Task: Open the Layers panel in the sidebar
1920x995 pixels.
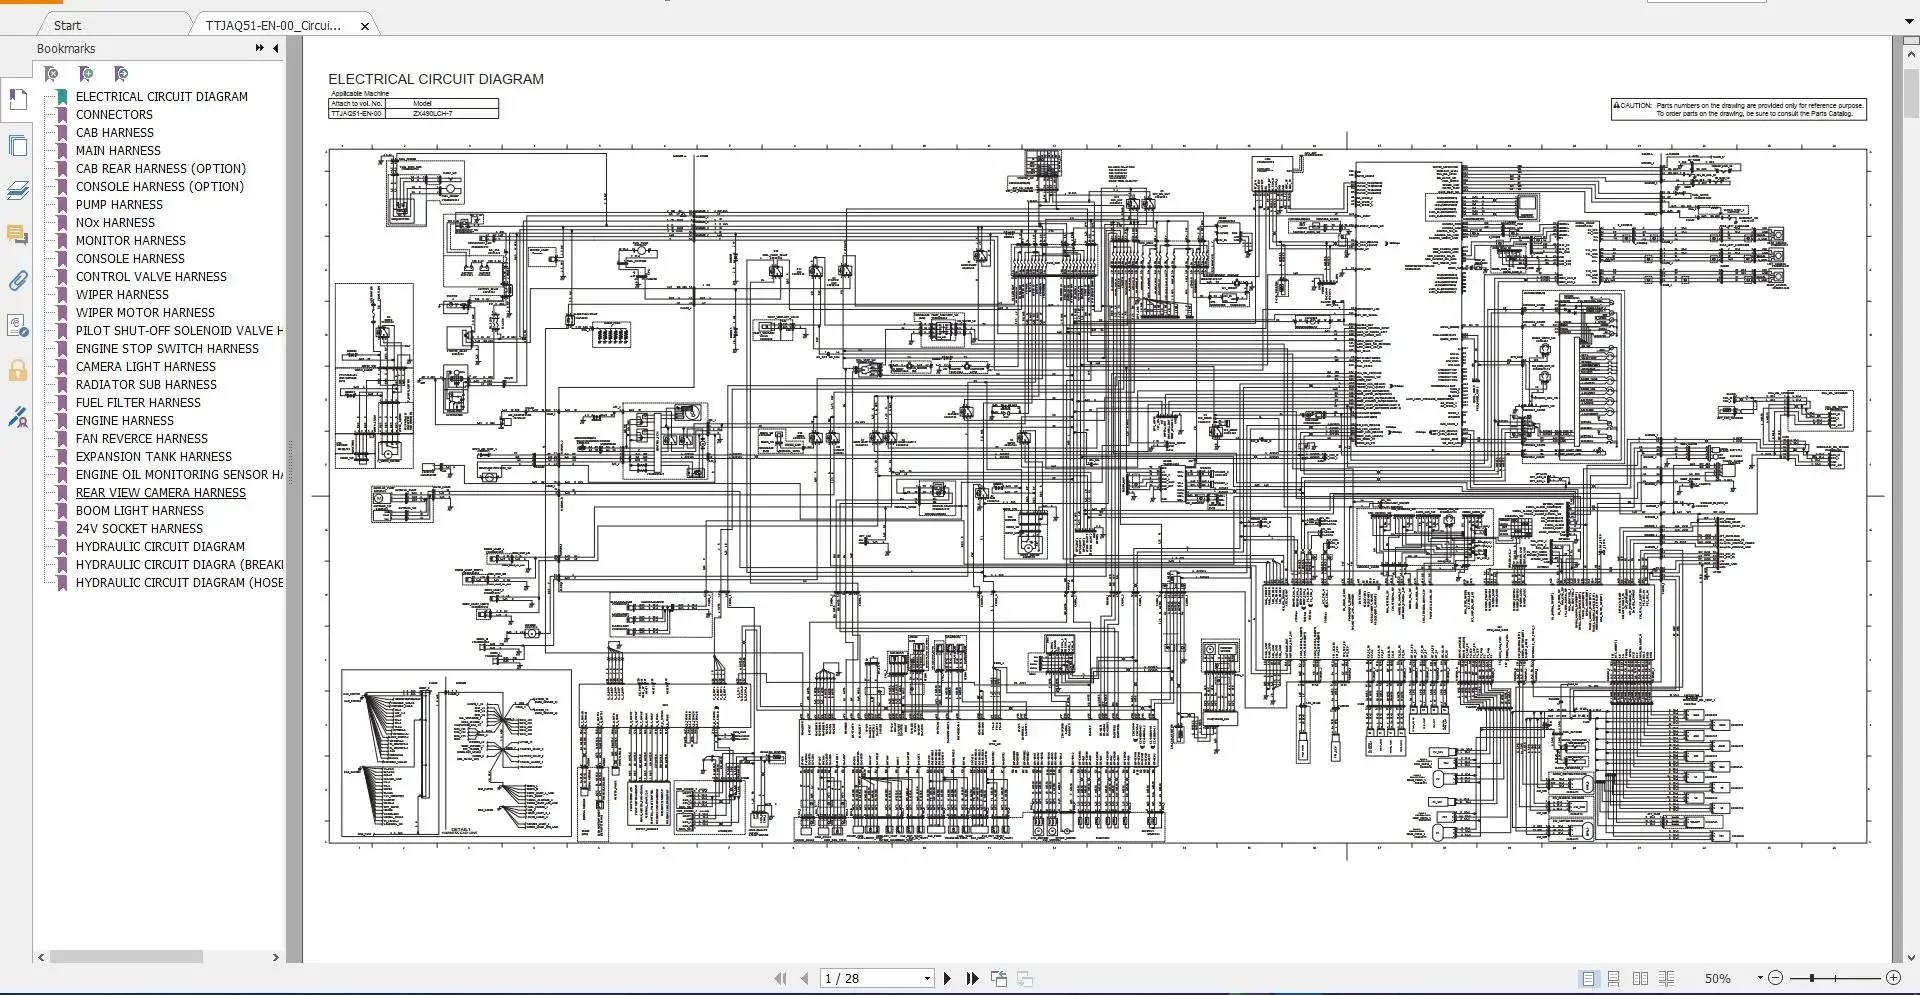Action: pos(18,190)
